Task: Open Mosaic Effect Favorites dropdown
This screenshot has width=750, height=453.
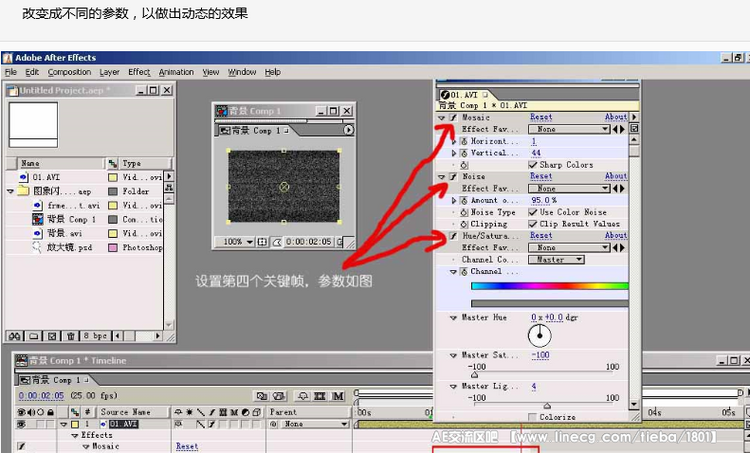Action: tap(569, 129)
